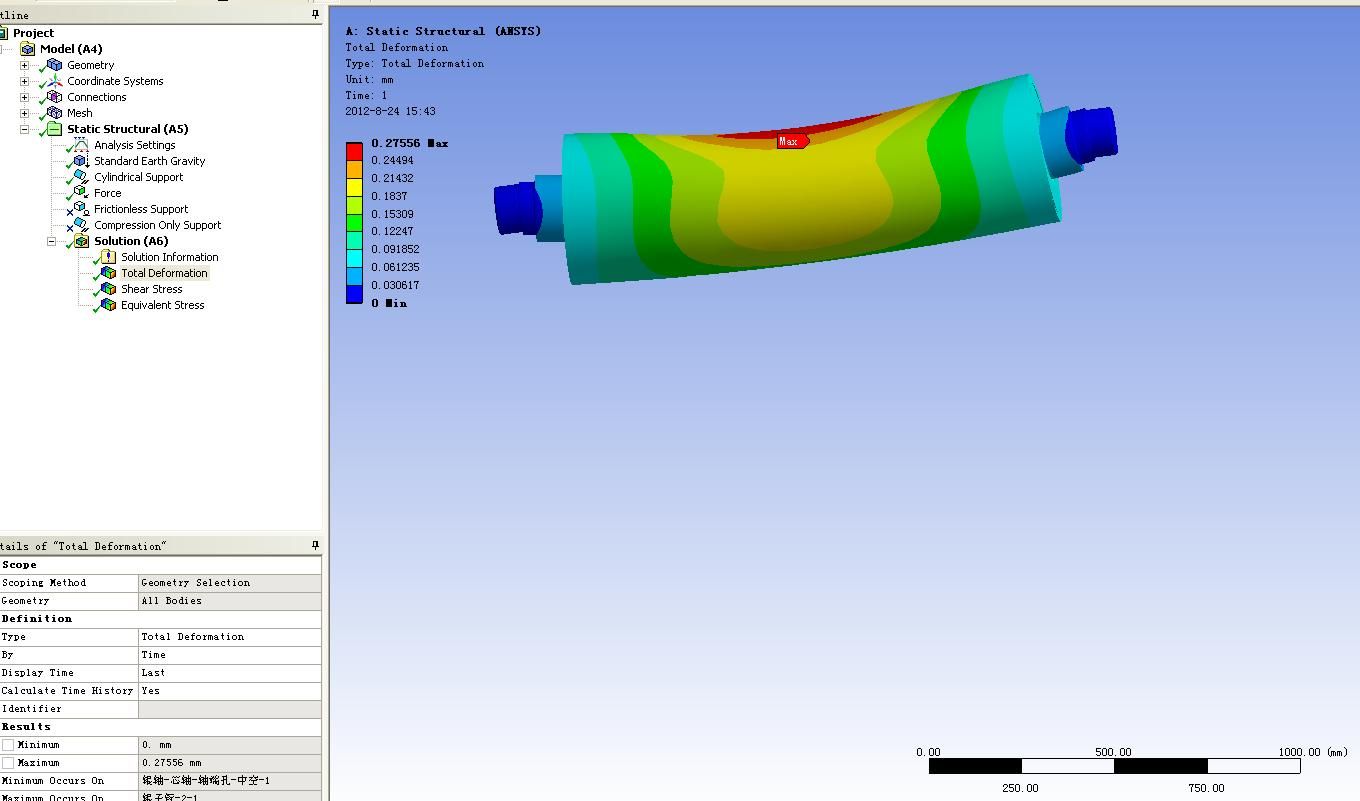Click the Shear Stress result icon
Screen dimensions: 1360x801
tap(107, 289)
